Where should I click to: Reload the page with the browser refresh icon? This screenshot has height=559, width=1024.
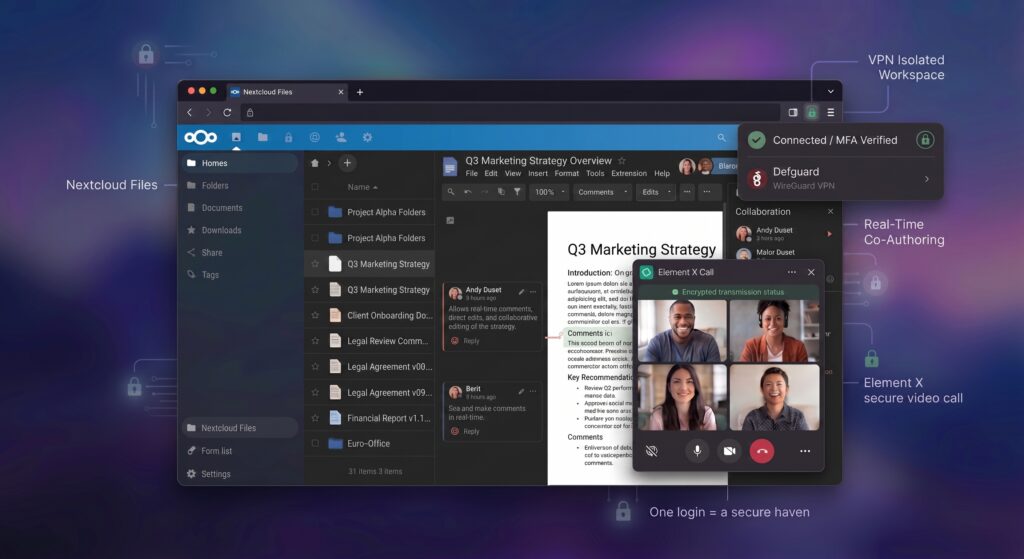(x=227, y=112)
